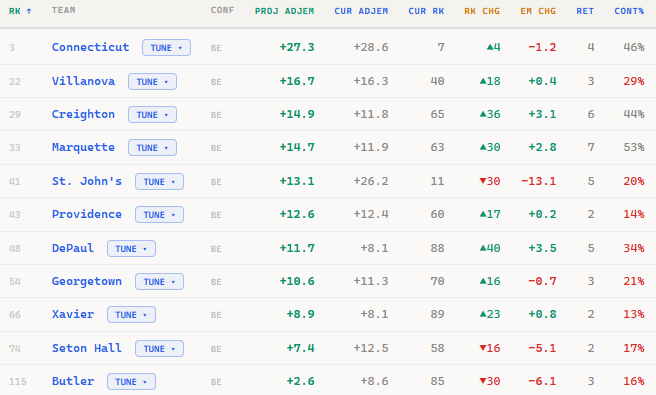Open the Xavier team link
This screenshot has width=656, height=395.
[x=73, y=314]
